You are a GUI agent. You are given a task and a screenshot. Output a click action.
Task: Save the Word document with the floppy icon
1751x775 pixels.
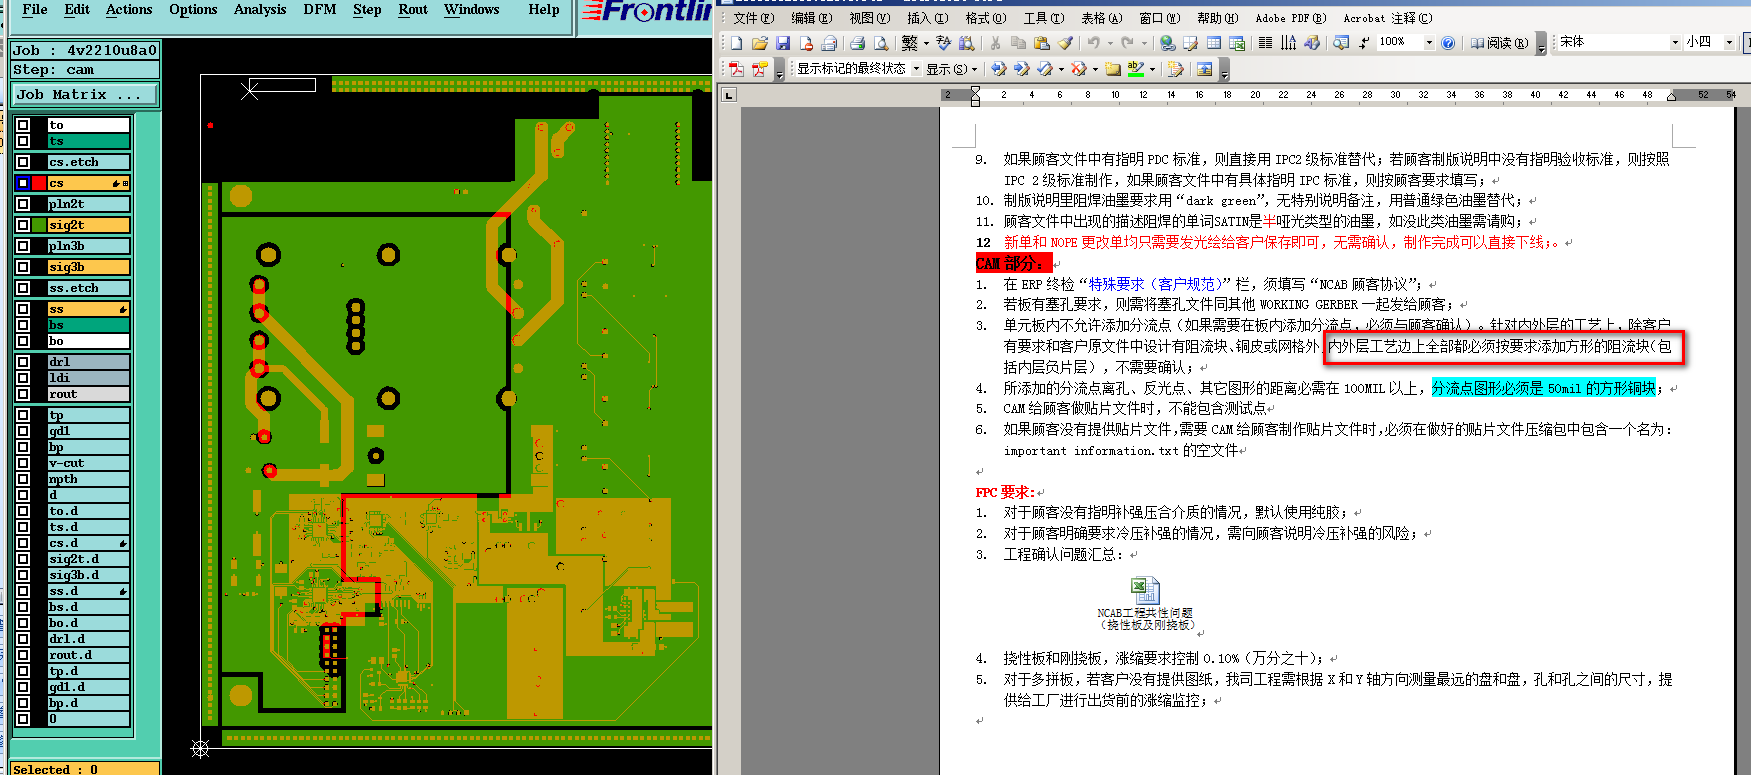click(x=782, y=43)
